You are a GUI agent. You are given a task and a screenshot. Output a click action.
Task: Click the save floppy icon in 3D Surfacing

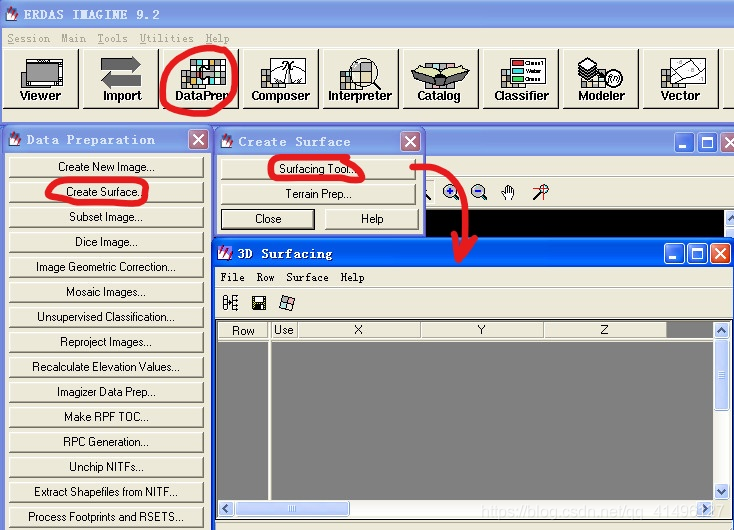(259, 303)
